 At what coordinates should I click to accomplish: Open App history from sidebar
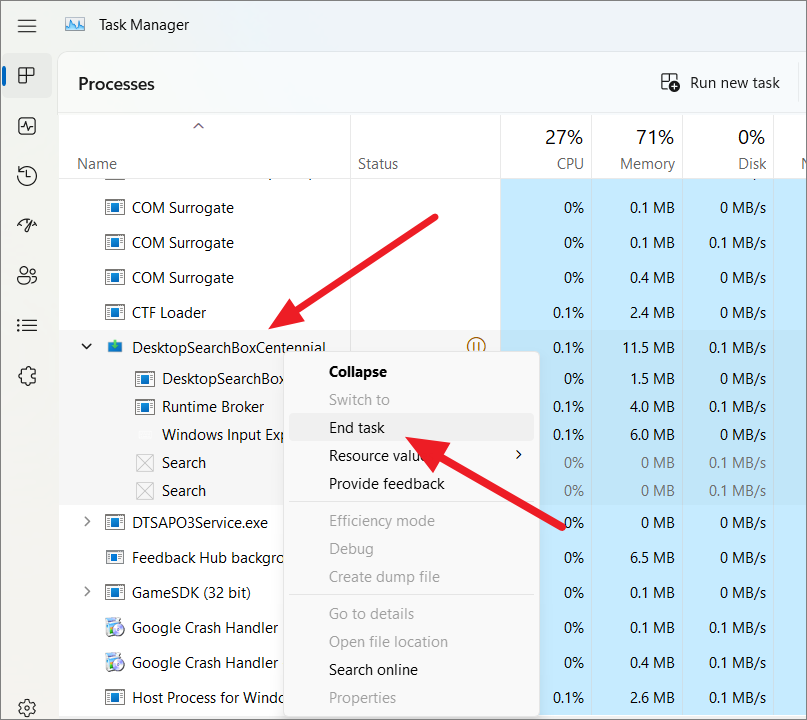(27, 176)
